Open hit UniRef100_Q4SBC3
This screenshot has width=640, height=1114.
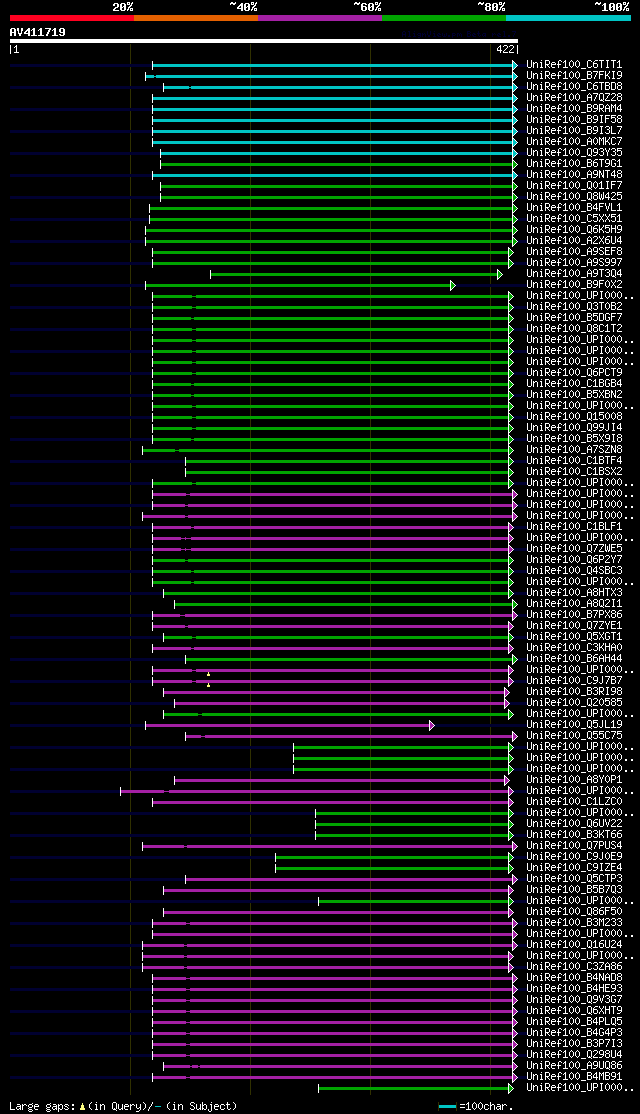click(x=575, y=571)
